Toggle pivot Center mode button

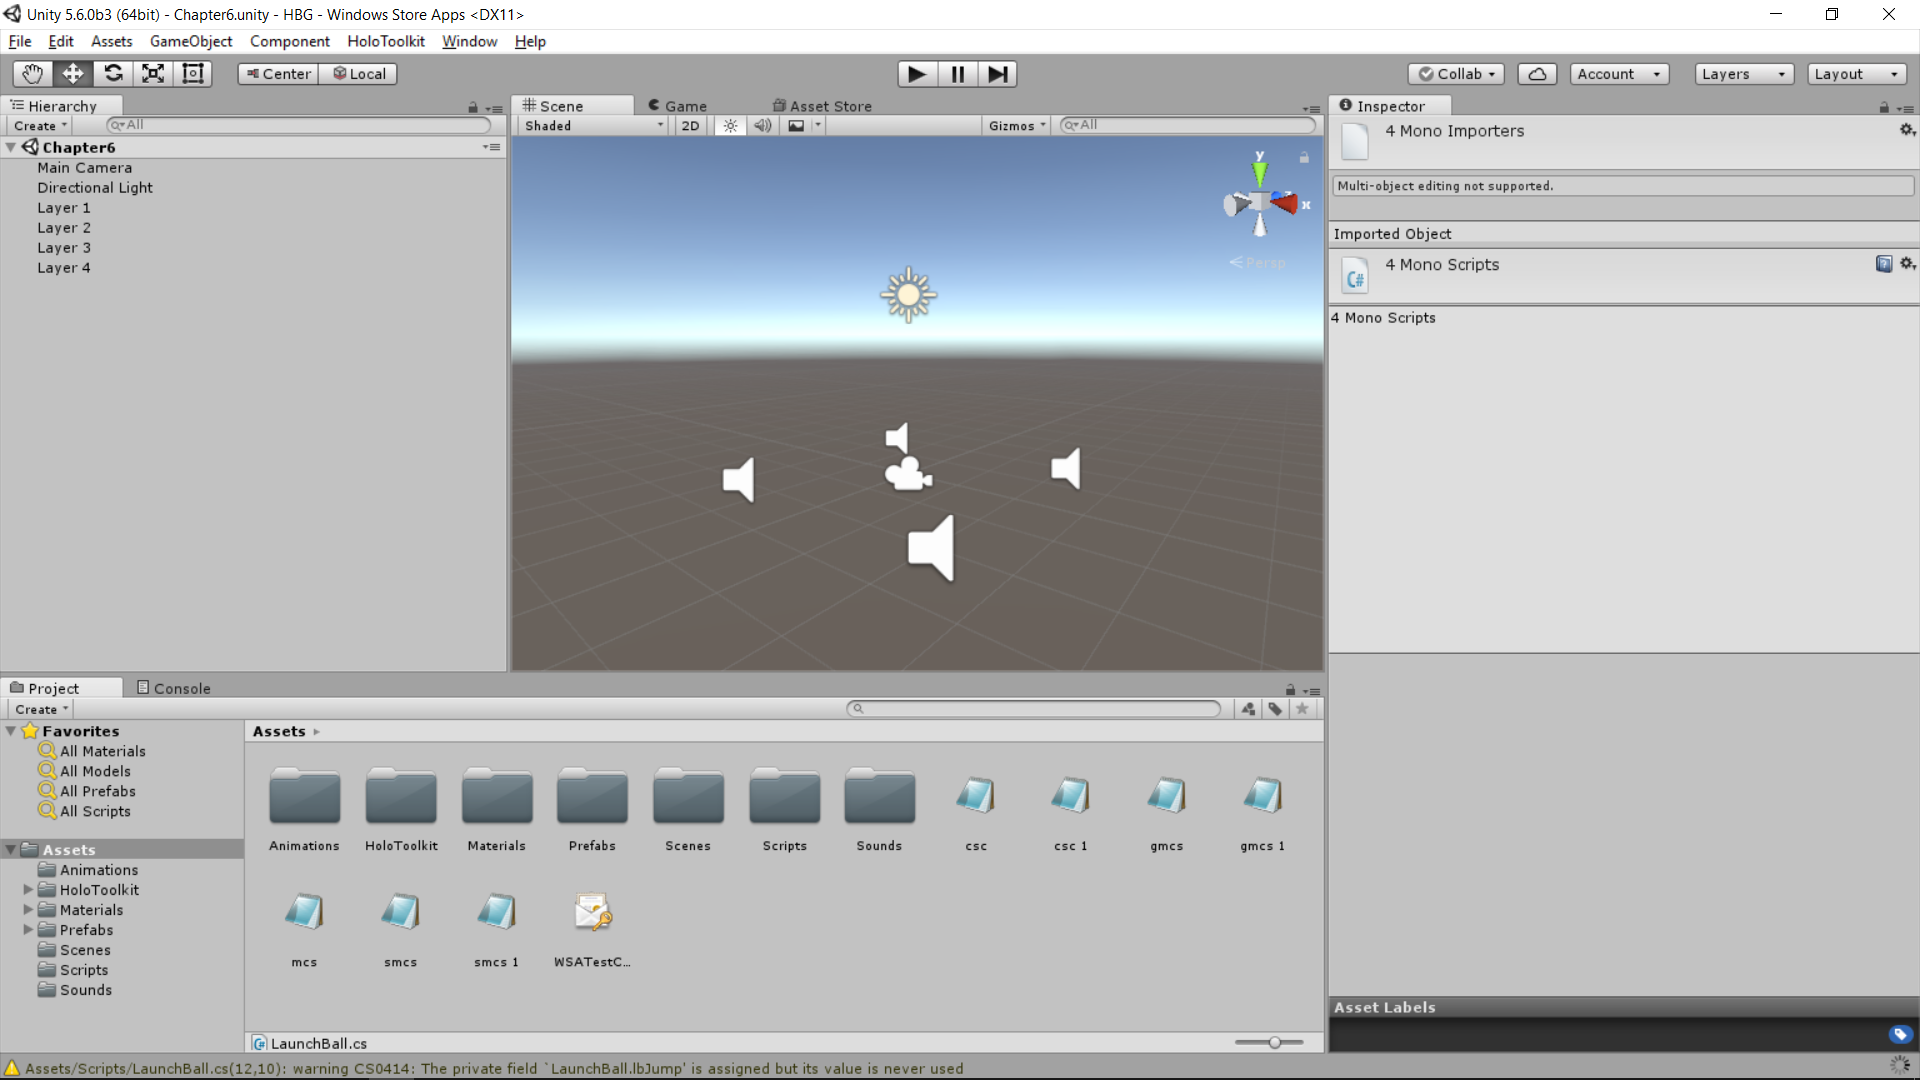click(278, 74)
